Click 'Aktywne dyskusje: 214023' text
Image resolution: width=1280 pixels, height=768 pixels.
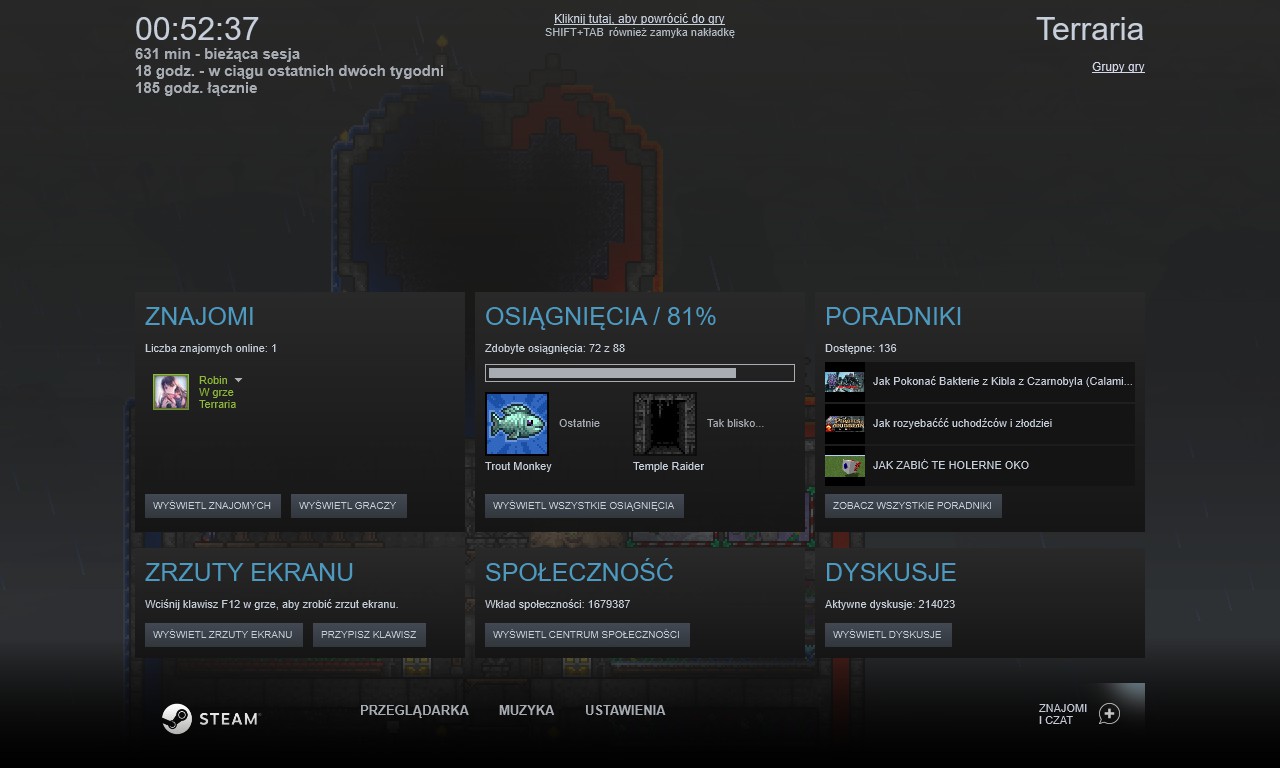point(890,604)
